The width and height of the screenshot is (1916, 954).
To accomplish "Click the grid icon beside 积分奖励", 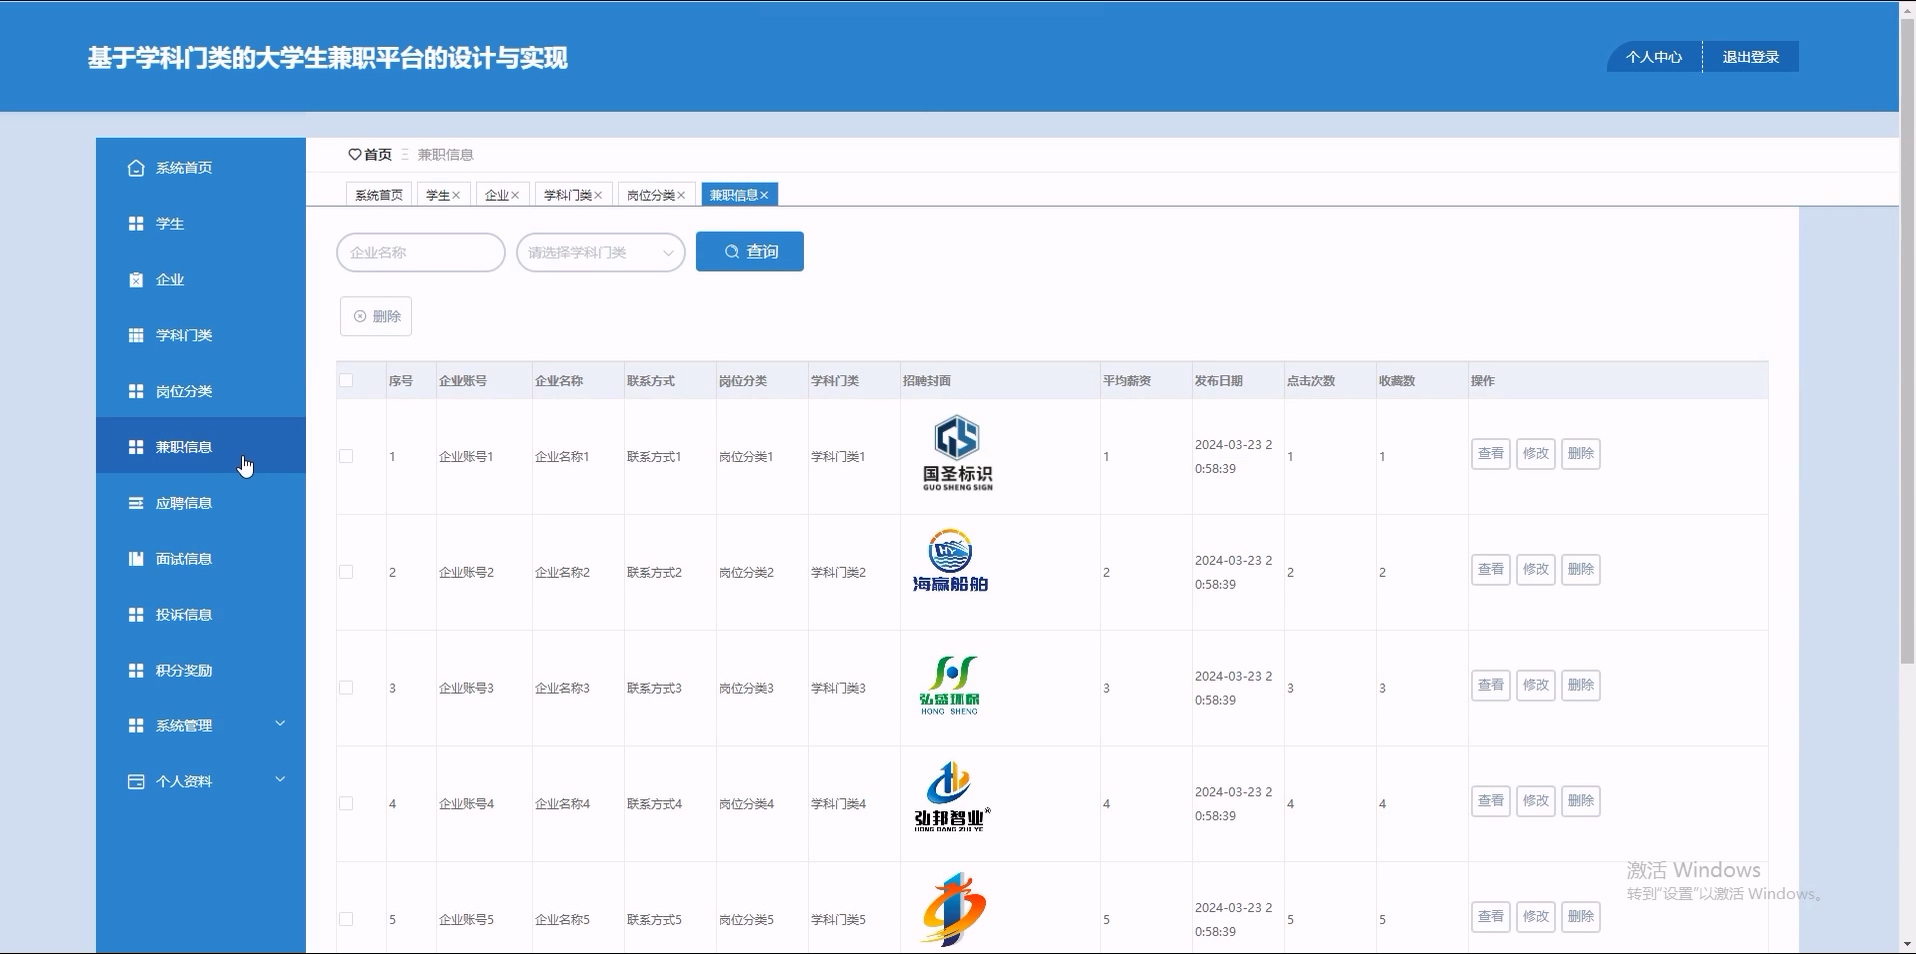I will 136,670.
